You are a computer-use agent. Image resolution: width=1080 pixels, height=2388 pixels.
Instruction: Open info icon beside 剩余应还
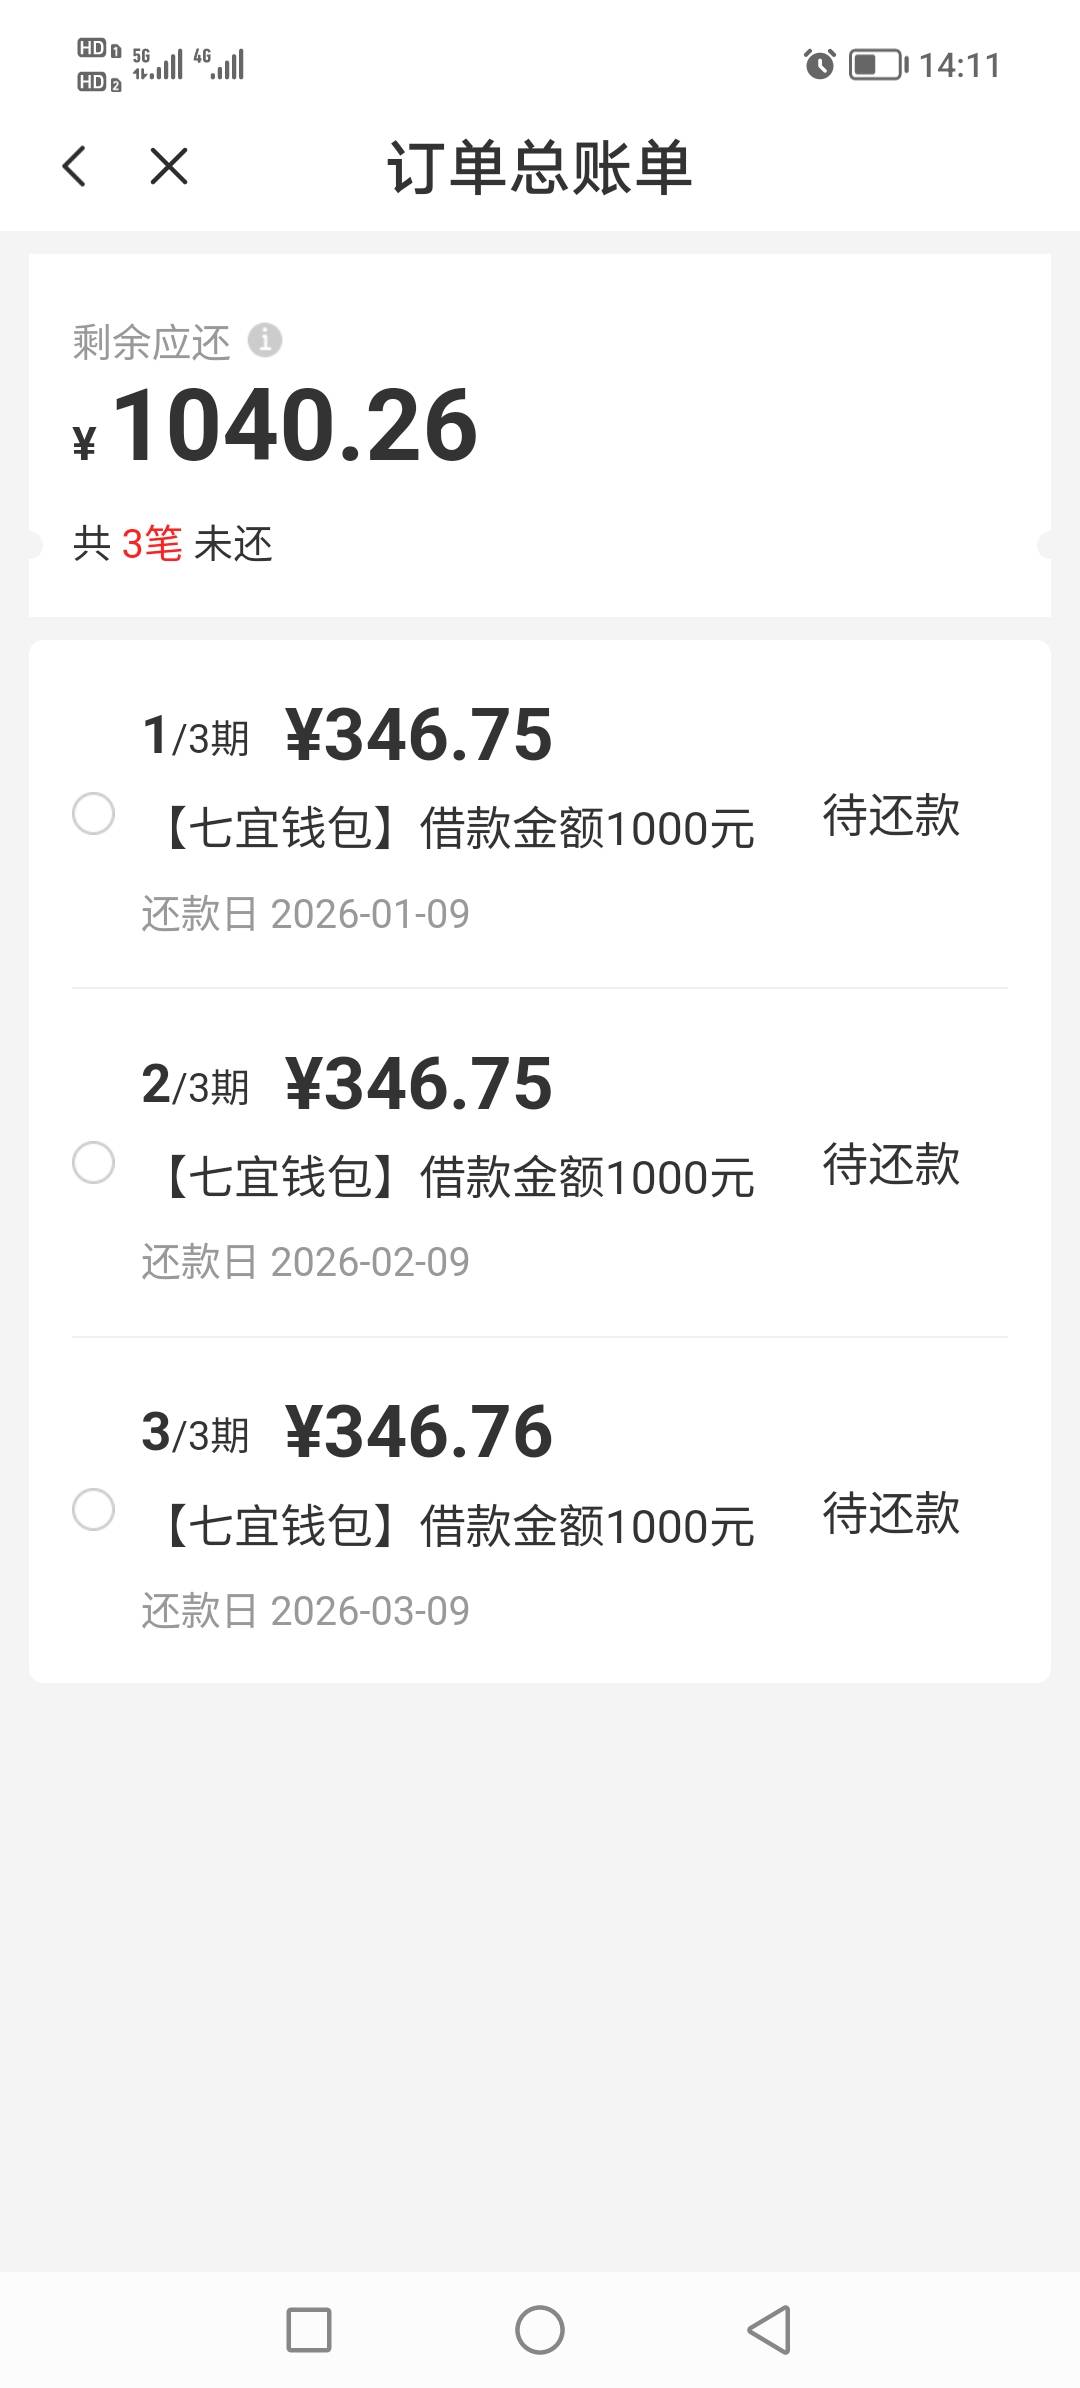[265, 340]
